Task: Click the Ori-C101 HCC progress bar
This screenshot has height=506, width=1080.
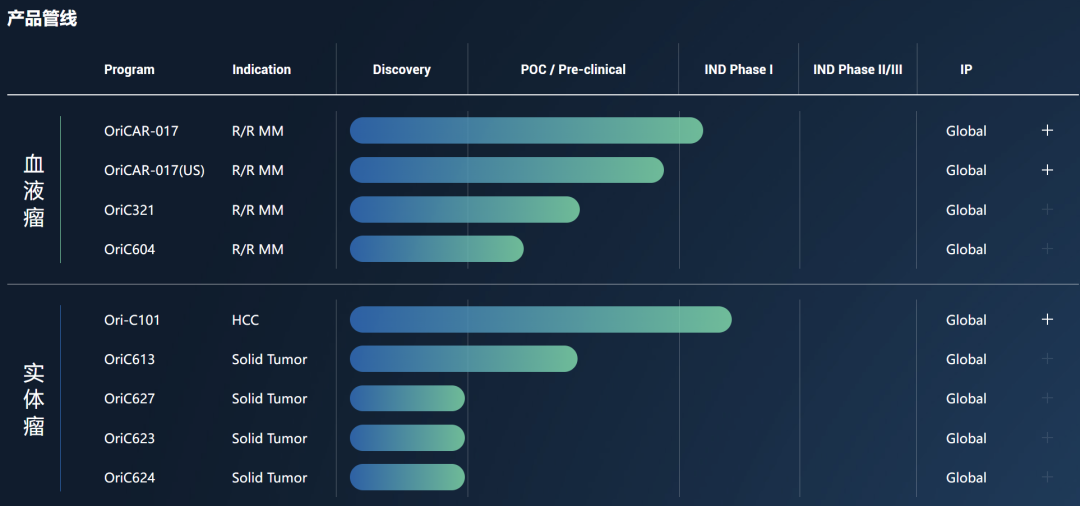Action: 540,320
